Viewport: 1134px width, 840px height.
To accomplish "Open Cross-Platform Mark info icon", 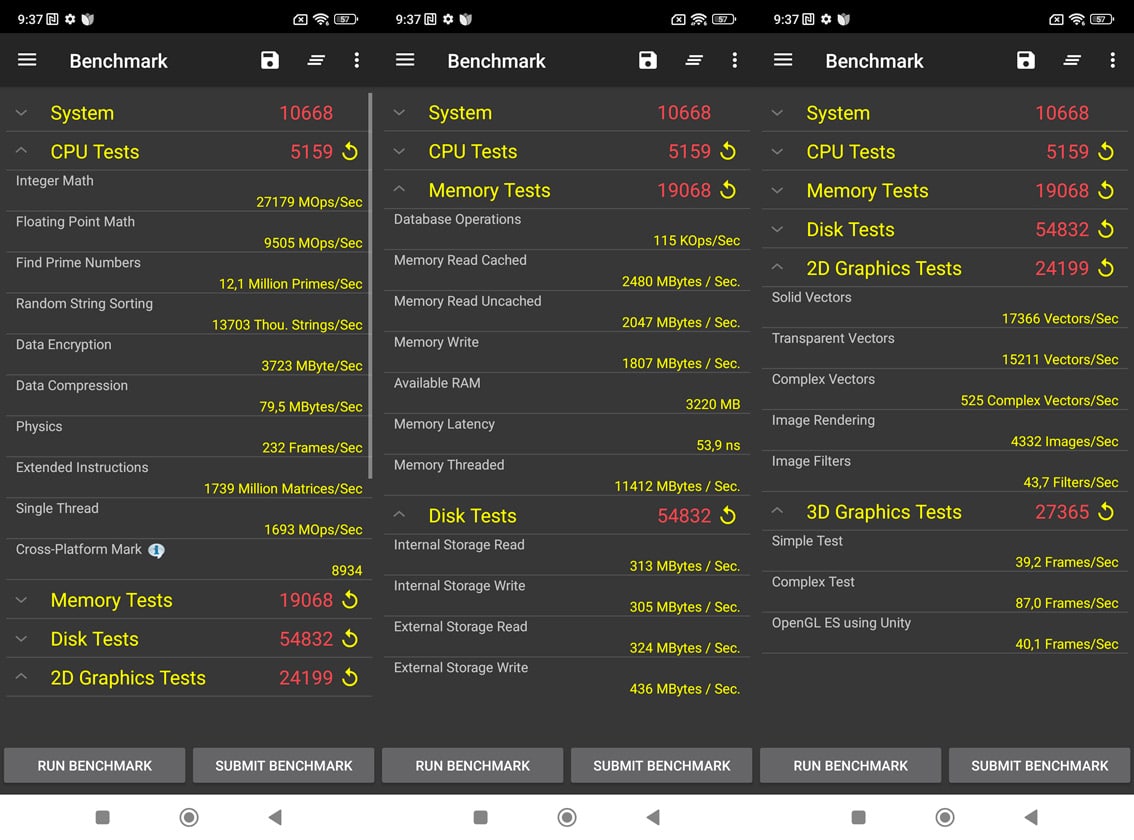I will click(156, 550).
